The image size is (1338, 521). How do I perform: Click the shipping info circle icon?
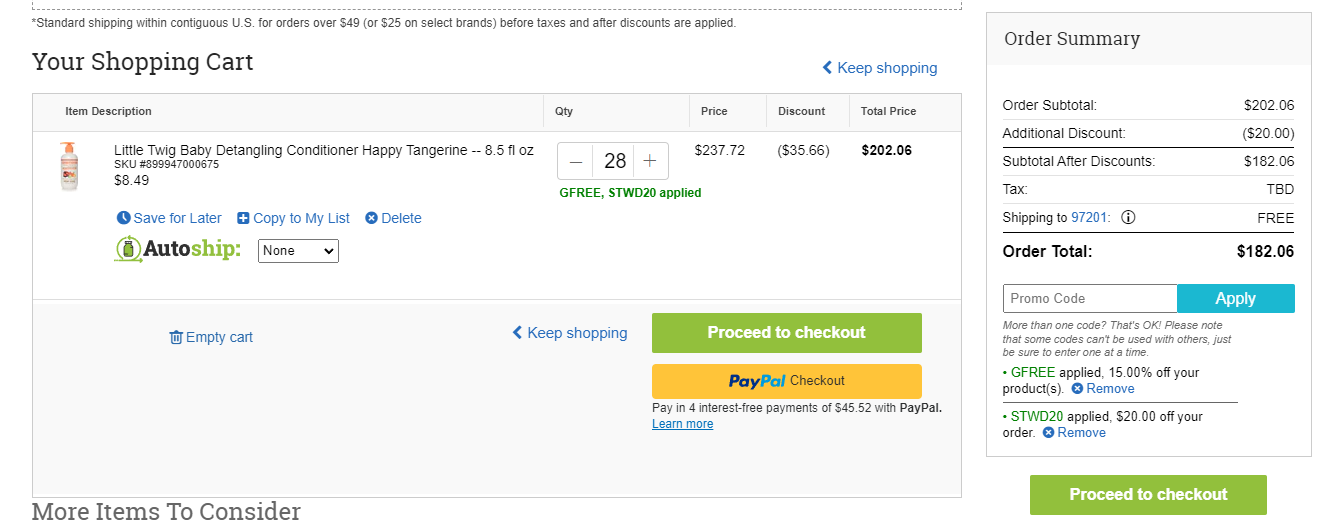(x=1128, y=217)
